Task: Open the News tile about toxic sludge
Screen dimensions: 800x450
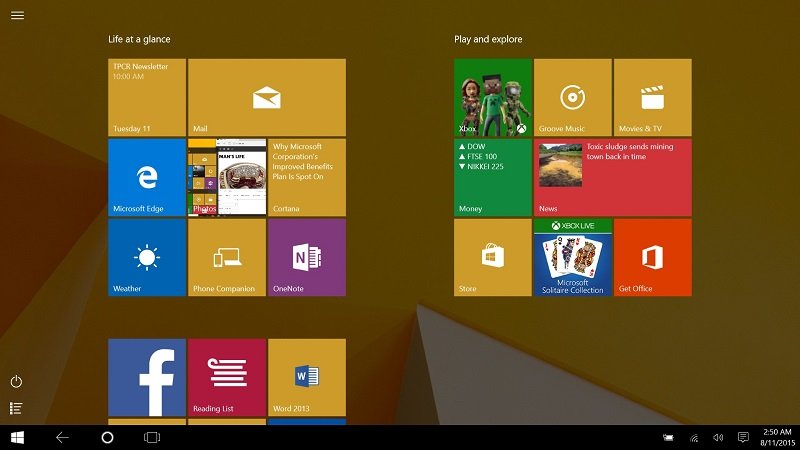Action: [613, 177]
